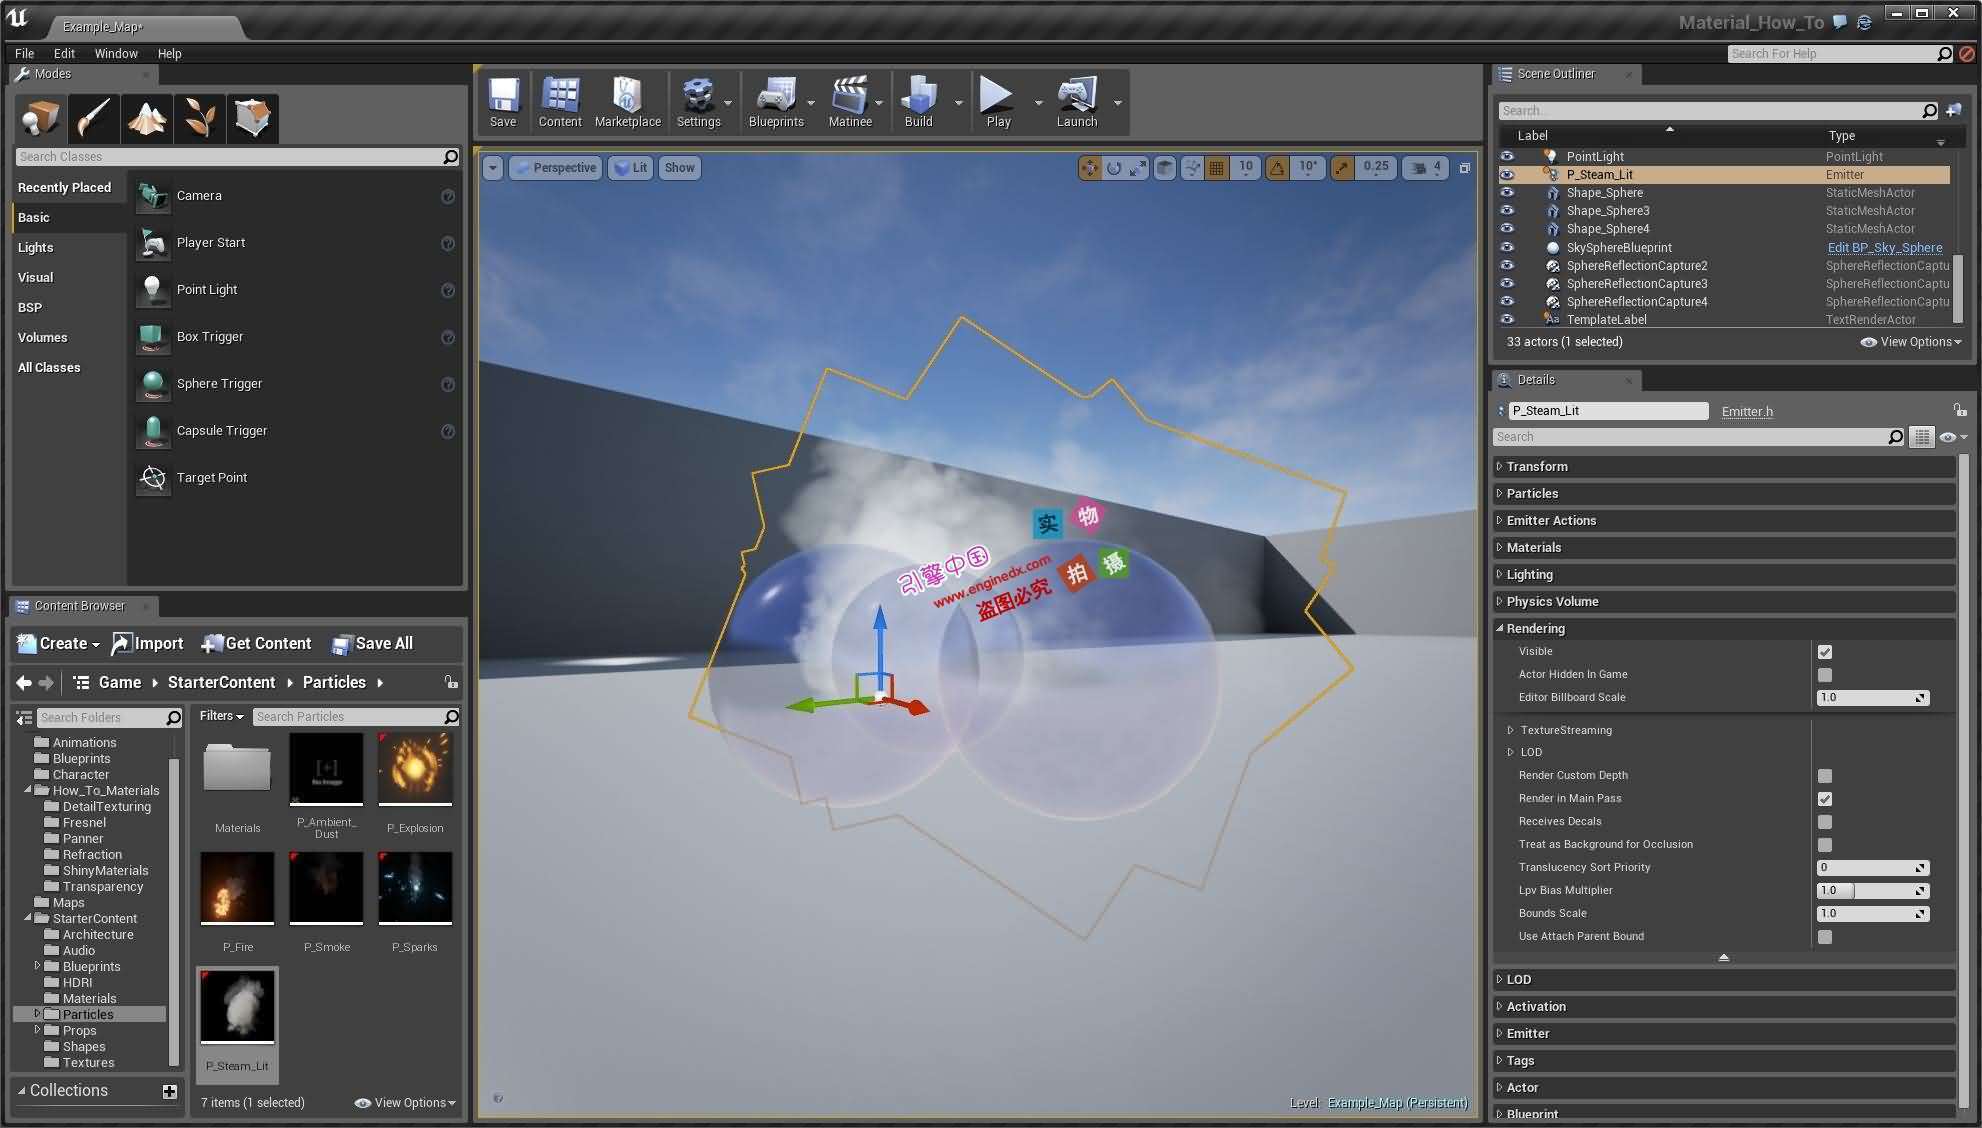Select Landscape mode mountain icon
This screenshot has width=1982, height=1128.
click(x=147, y=118)
